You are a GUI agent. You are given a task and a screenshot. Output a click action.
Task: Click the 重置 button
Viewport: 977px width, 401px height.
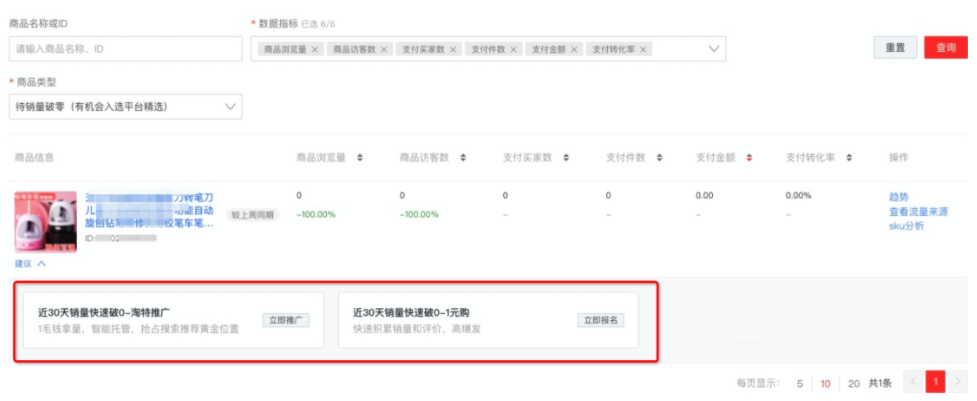pyautogui.click(x=895, y=48)
